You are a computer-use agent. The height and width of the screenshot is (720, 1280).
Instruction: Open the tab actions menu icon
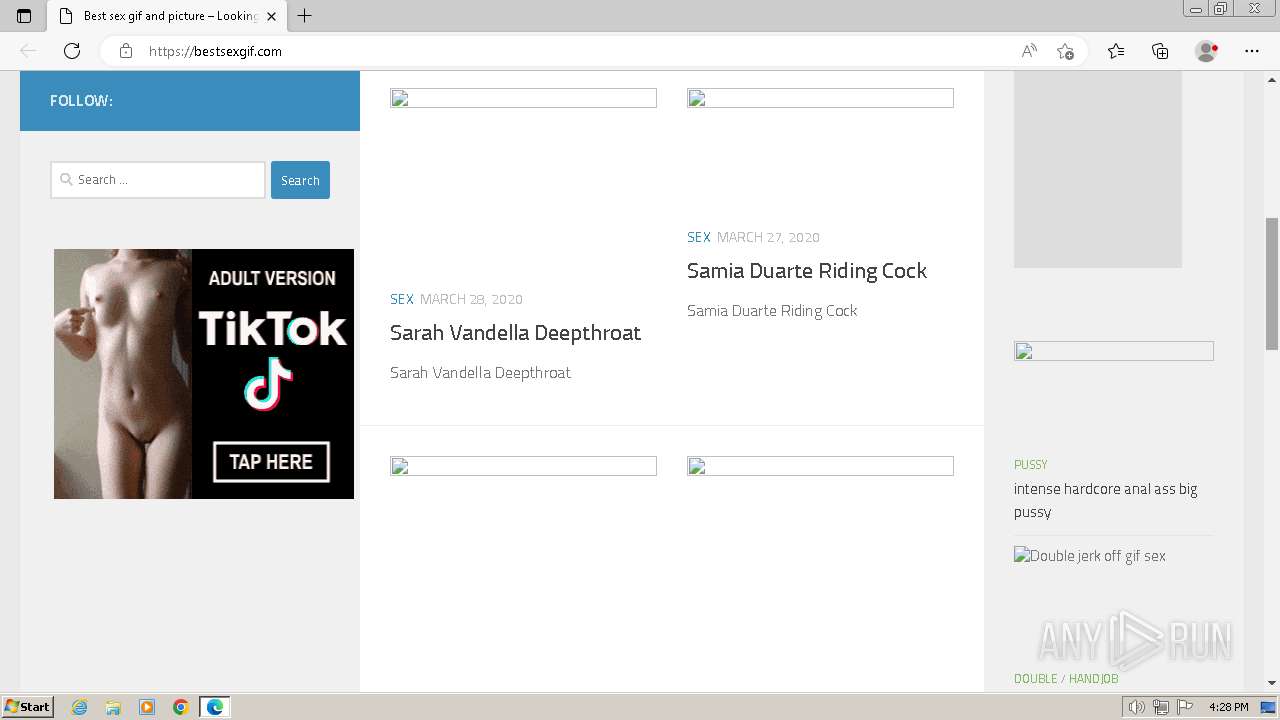(x=24, y=16)
